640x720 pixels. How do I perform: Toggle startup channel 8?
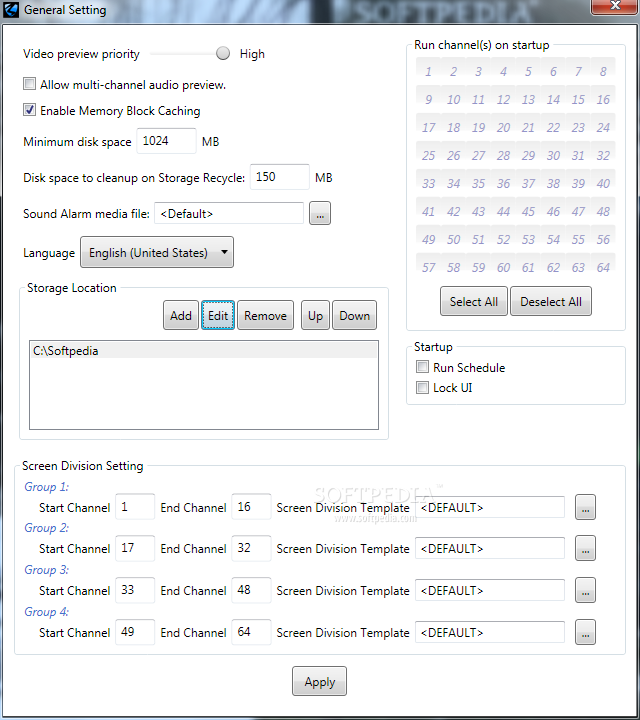point(603,71)
